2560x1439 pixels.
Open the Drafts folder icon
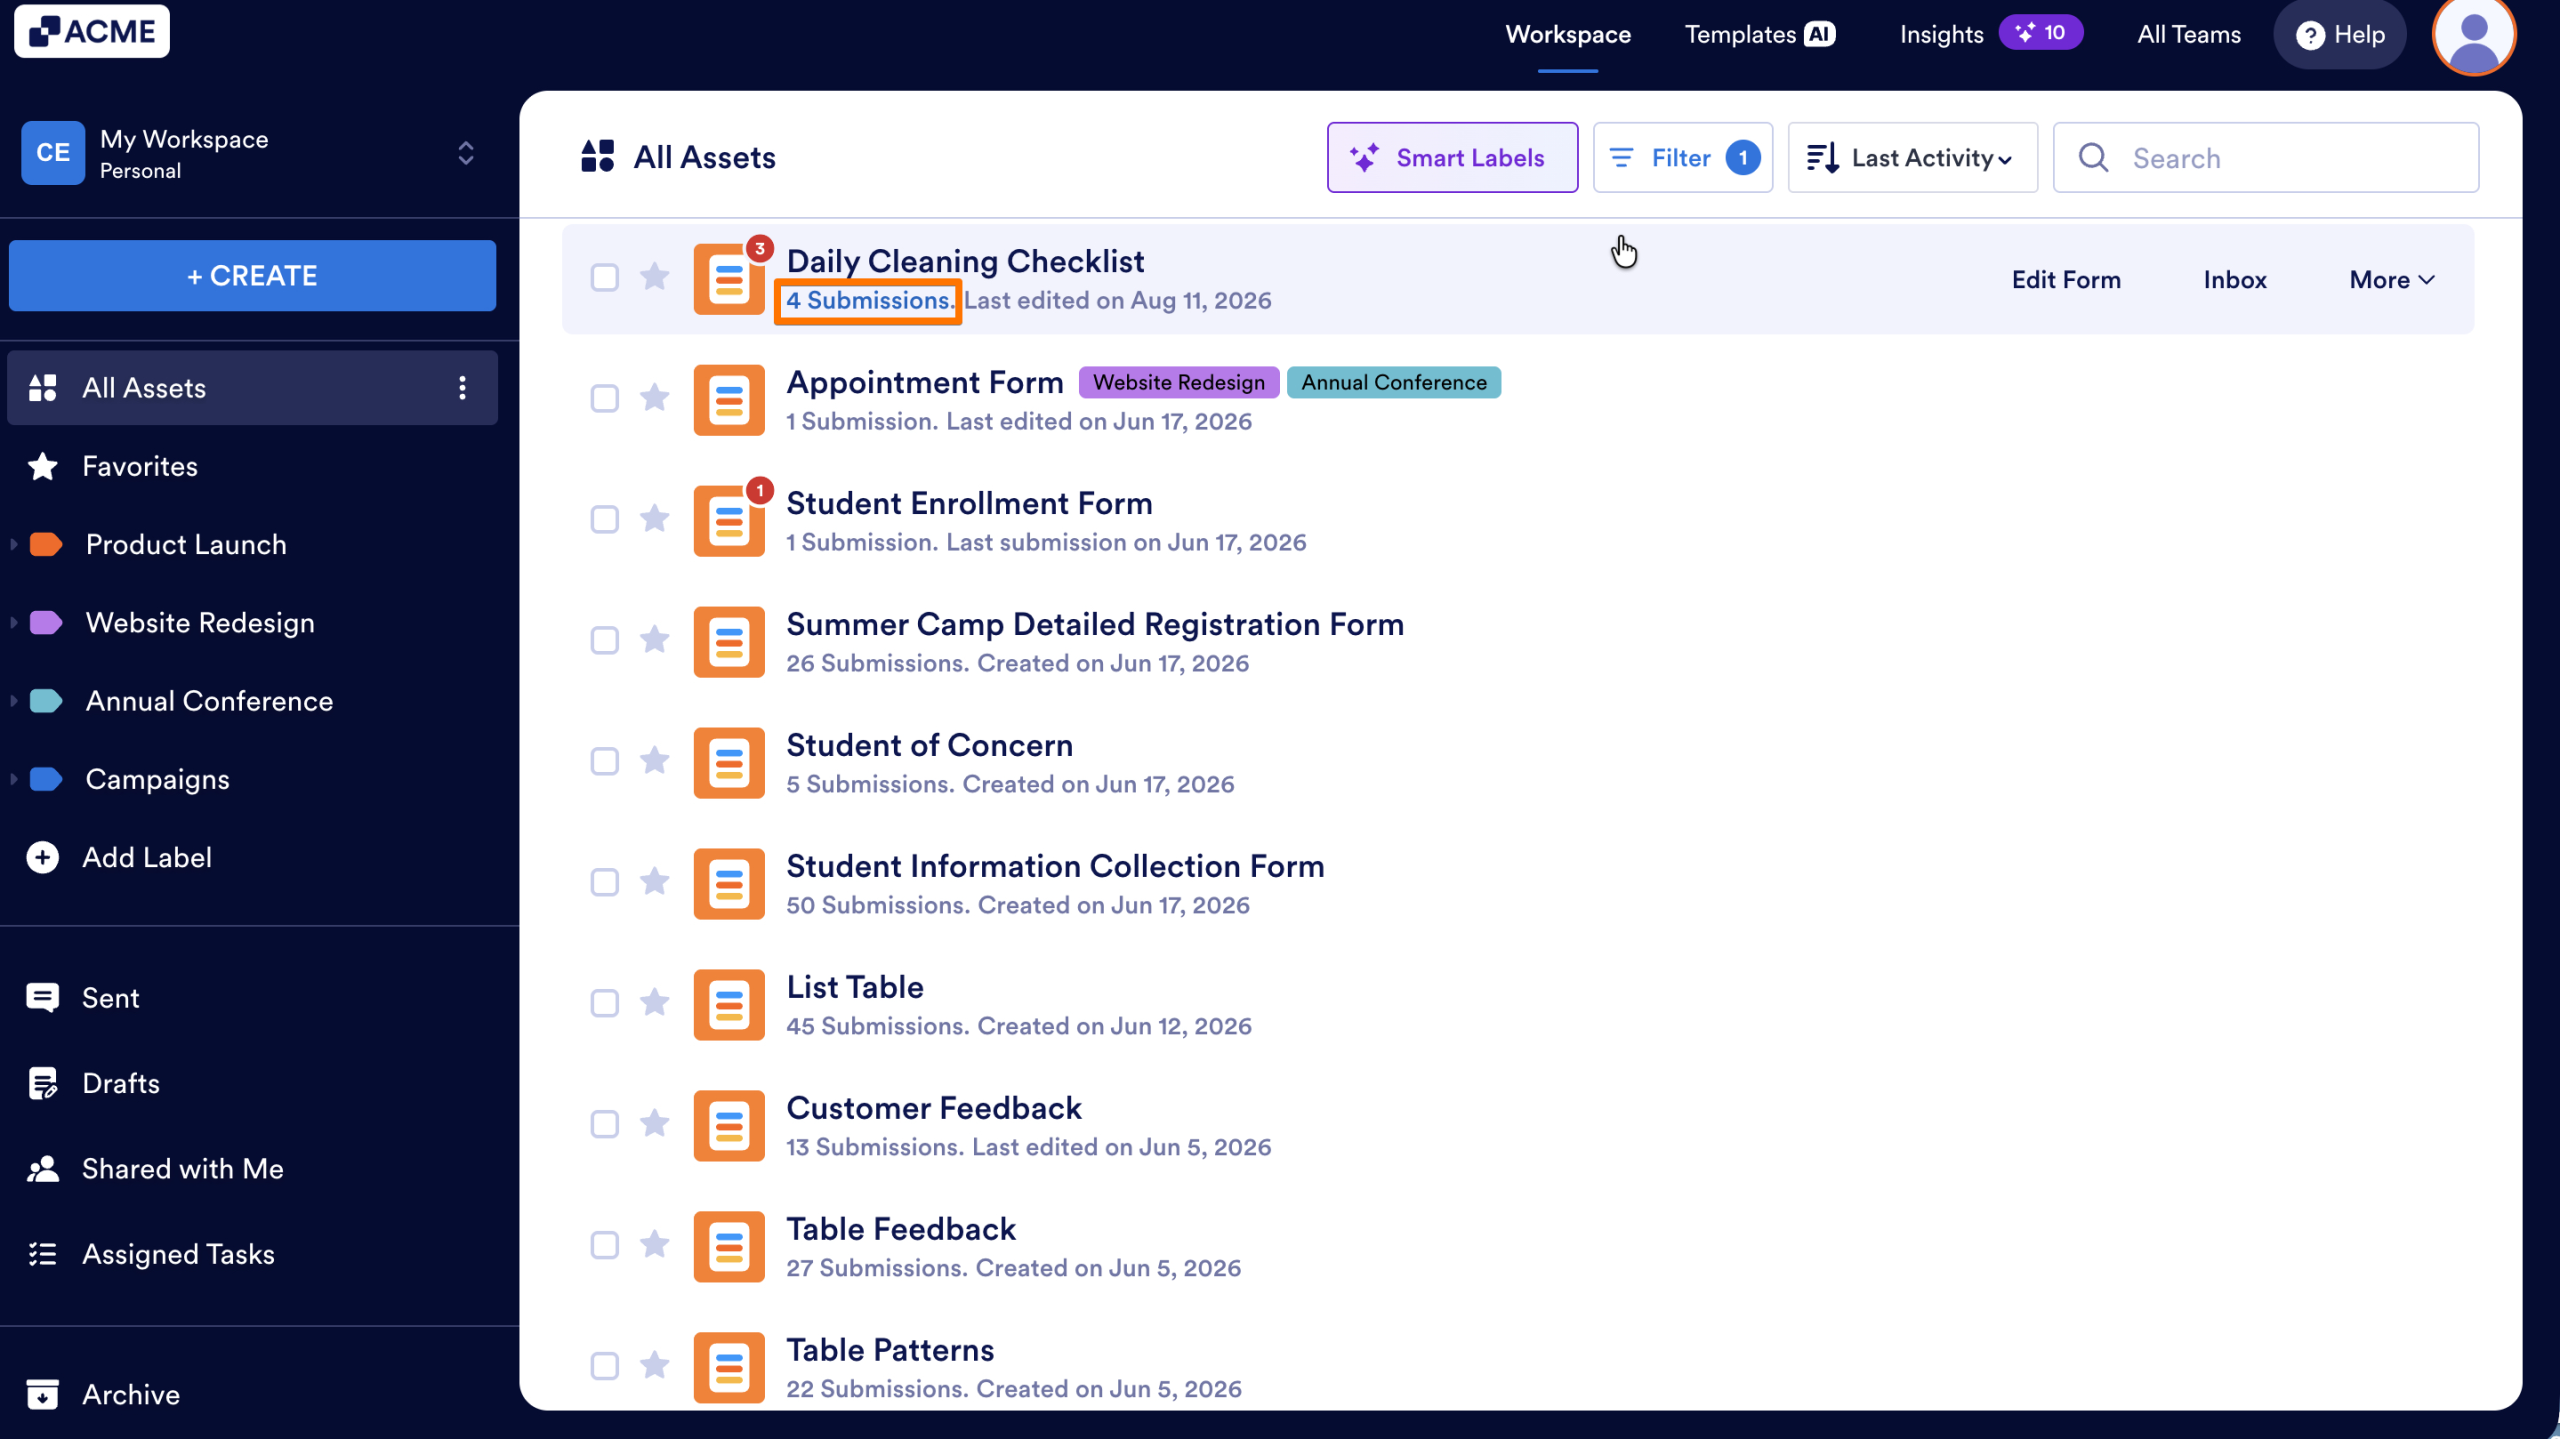coord(43,1083)
